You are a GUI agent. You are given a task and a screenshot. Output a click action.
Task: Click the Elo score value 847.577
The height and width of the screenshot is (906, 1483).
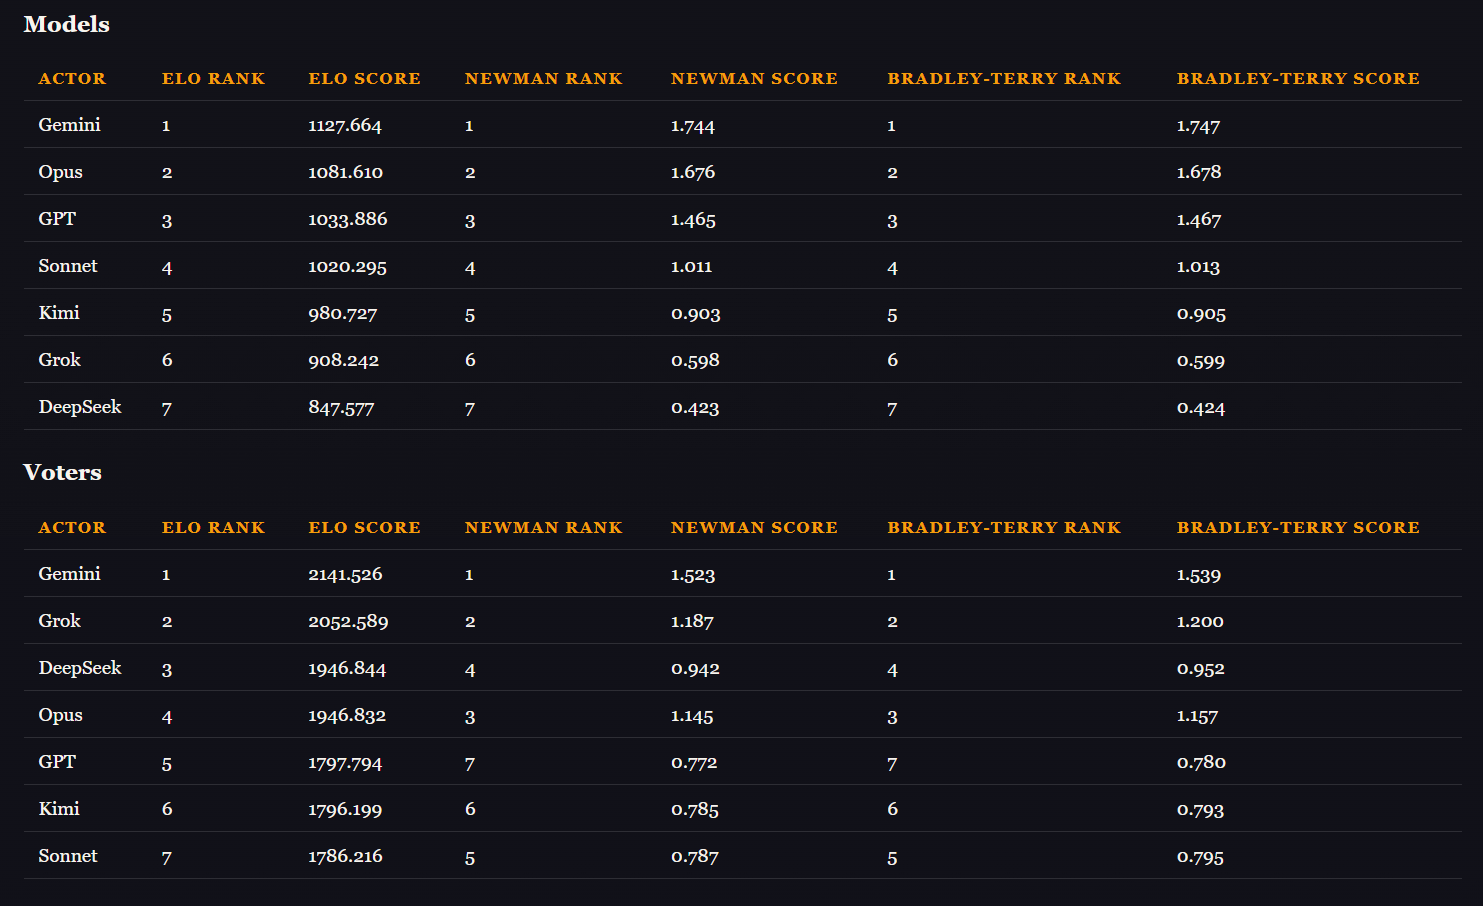341,407
